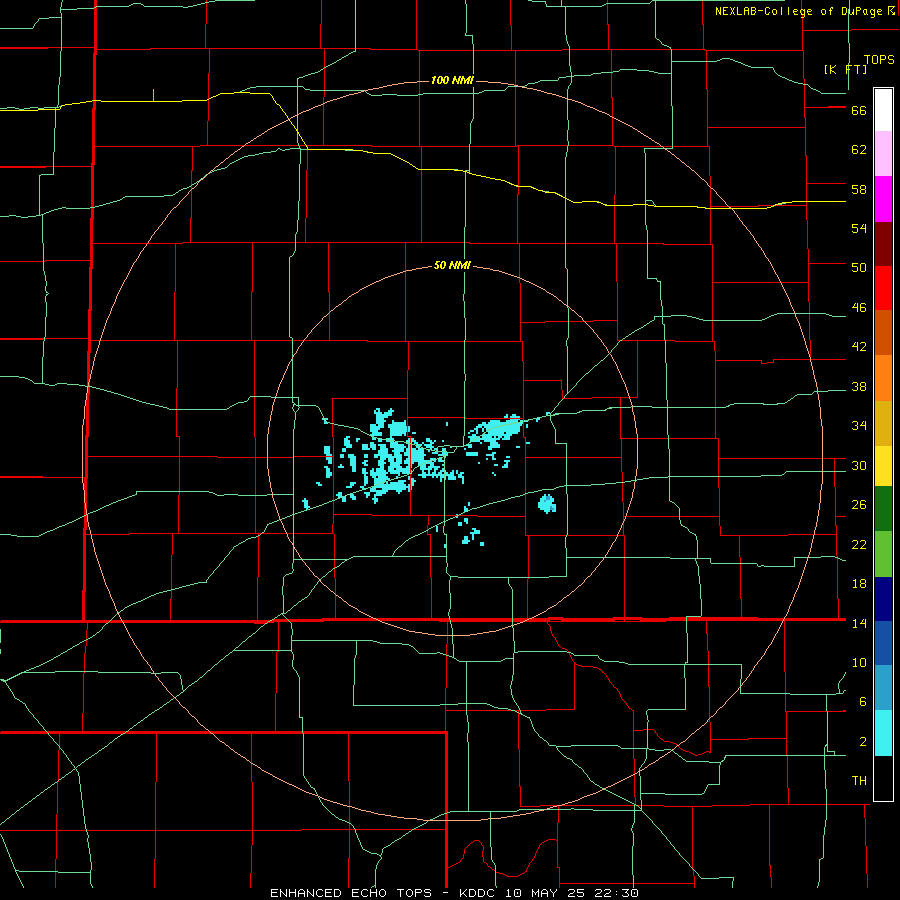Screen dimensions: 900x900
Task: Click the 10 legend value
Action: (859, 662)
